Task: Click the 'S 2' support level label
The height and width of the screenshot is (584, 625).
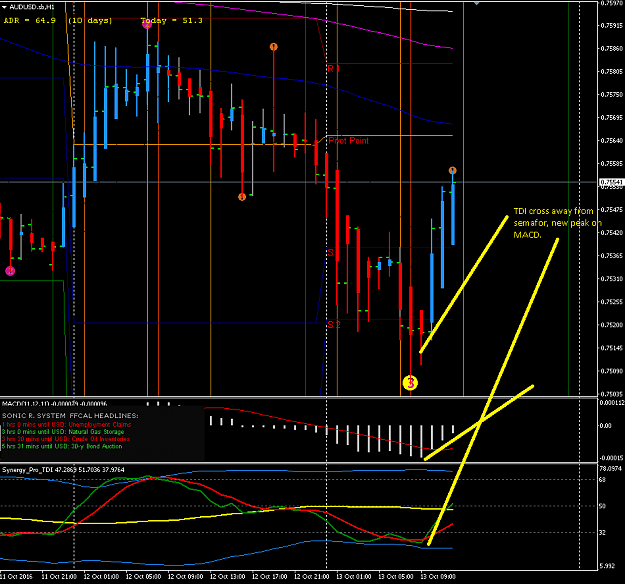Action: tap(334, 325)
